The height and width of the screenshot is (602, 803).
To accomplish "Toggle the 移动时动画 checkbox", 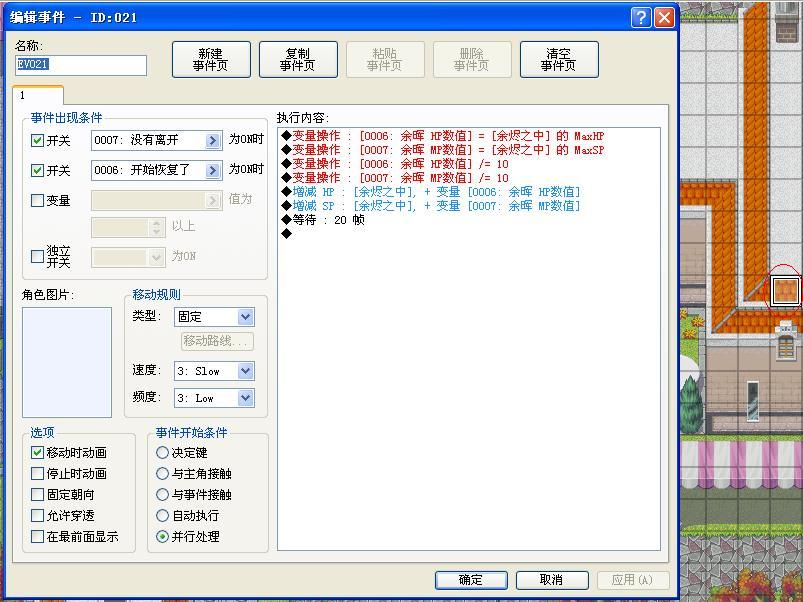I will (x=37, y=453).
